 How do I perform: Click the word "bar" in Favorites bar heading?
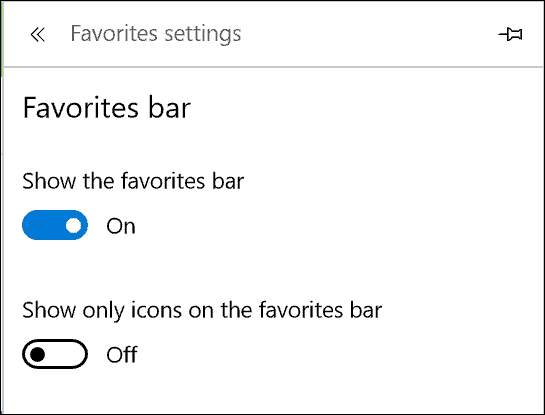click(170, 108)
